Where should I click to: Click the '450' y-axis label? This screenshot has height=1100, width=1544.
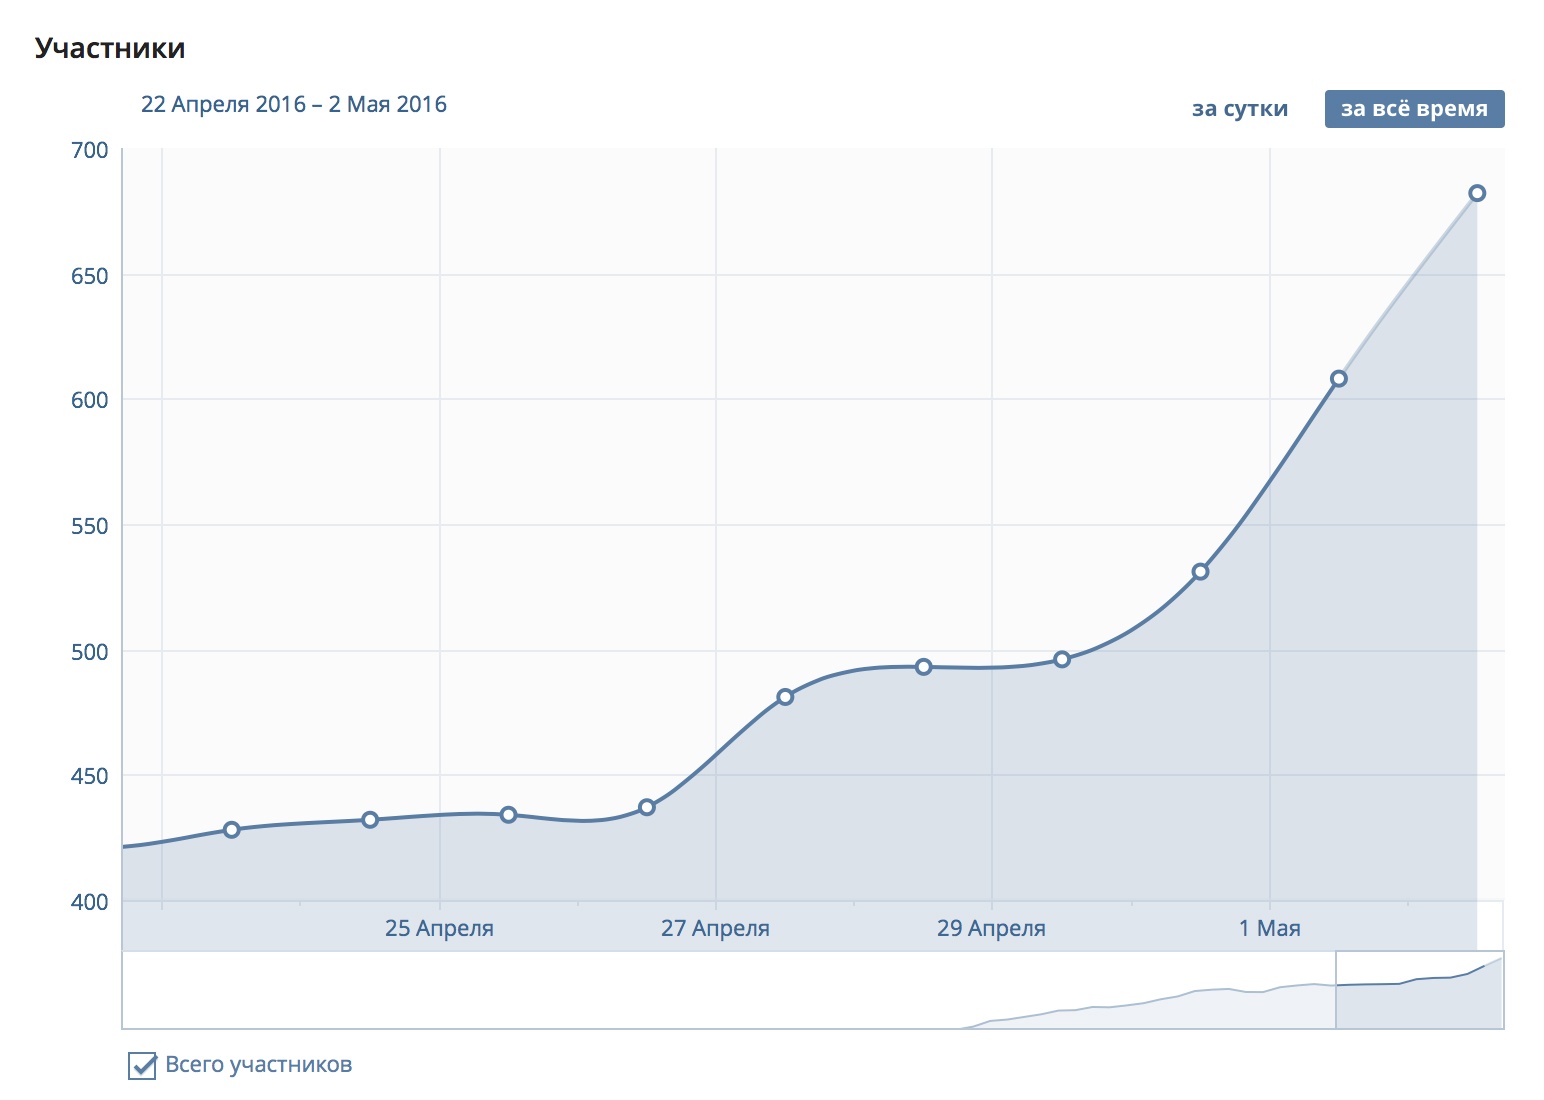coord(90,776)
